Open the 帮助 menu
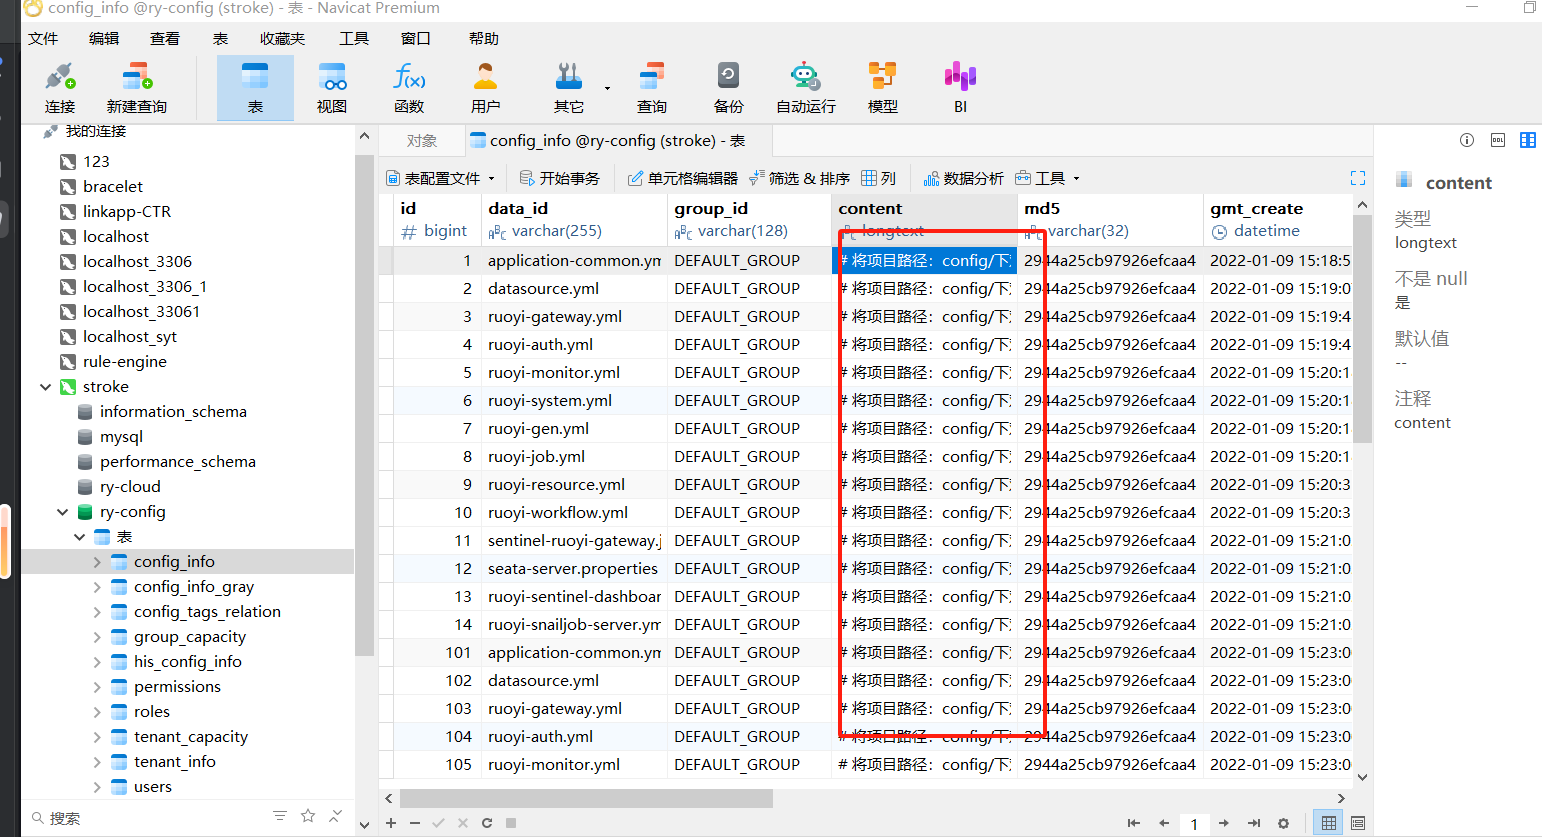Image resolution: width=1542 pixels, height=837 pixels. click(x=484, y=38)
